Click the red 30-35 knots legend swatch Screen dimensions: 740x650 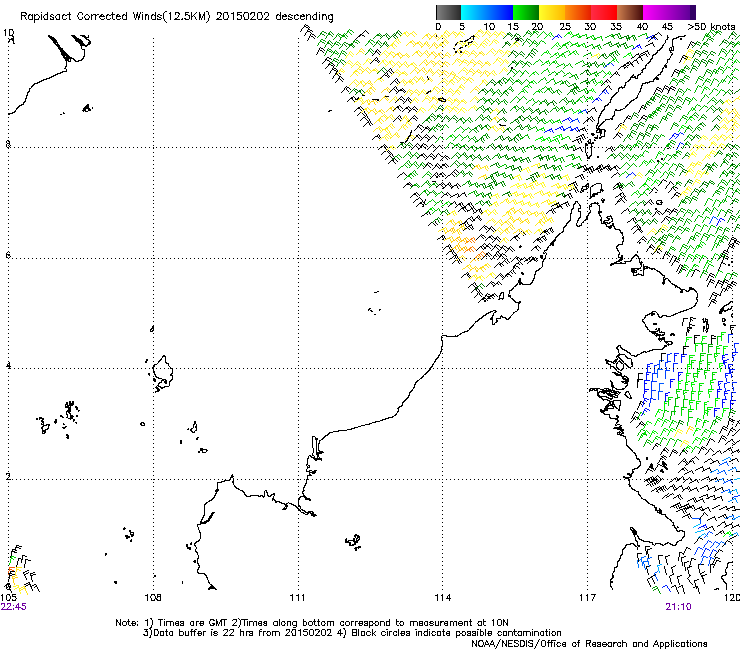[604, 12]
